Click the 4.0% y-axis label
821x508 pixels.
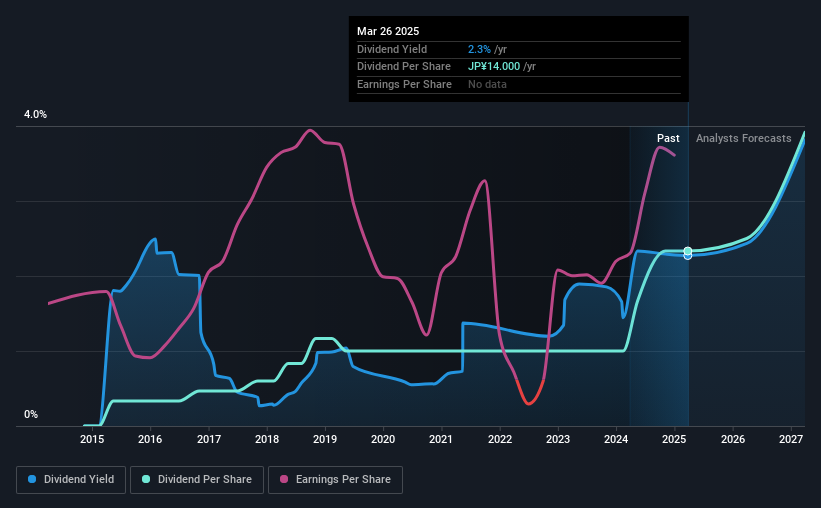[35, 115]
